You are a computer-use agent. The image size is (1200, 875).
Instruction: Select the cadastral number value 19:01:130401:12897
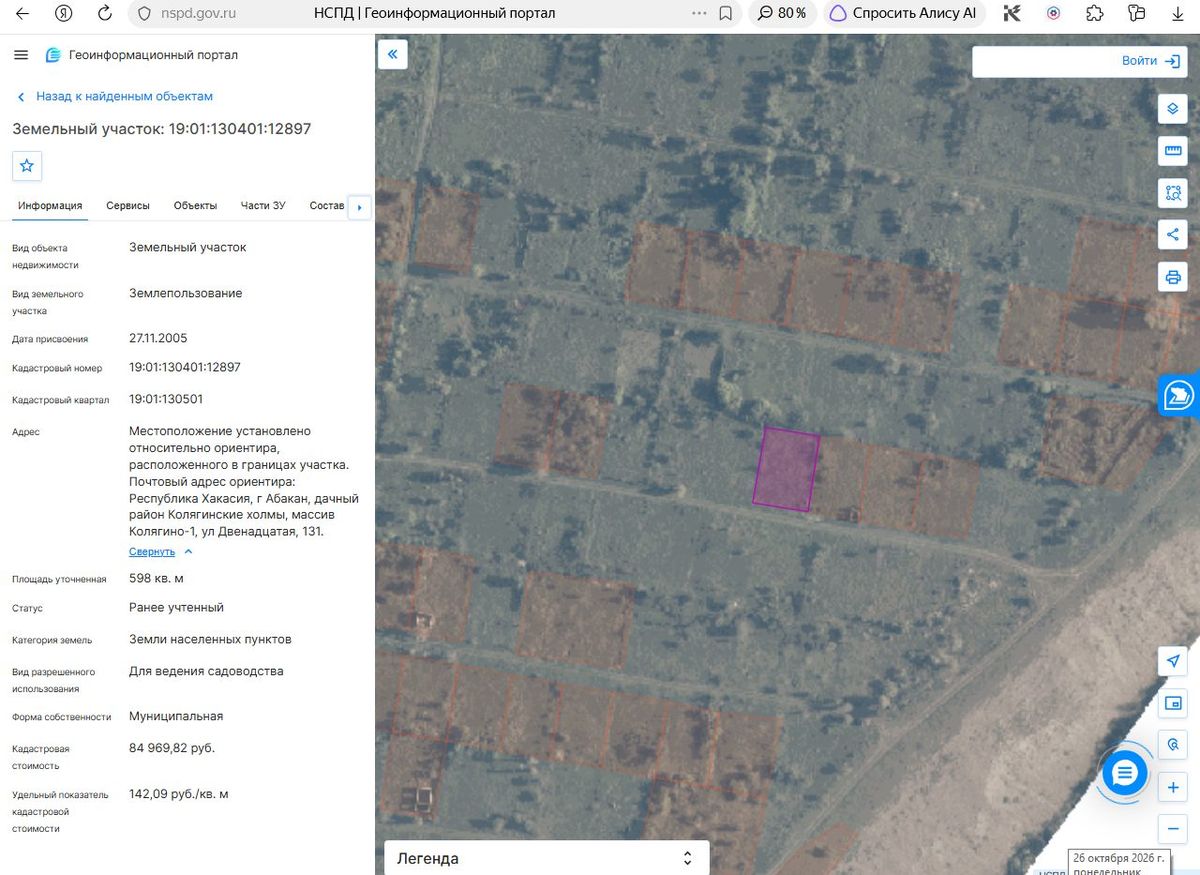point(185,367)
